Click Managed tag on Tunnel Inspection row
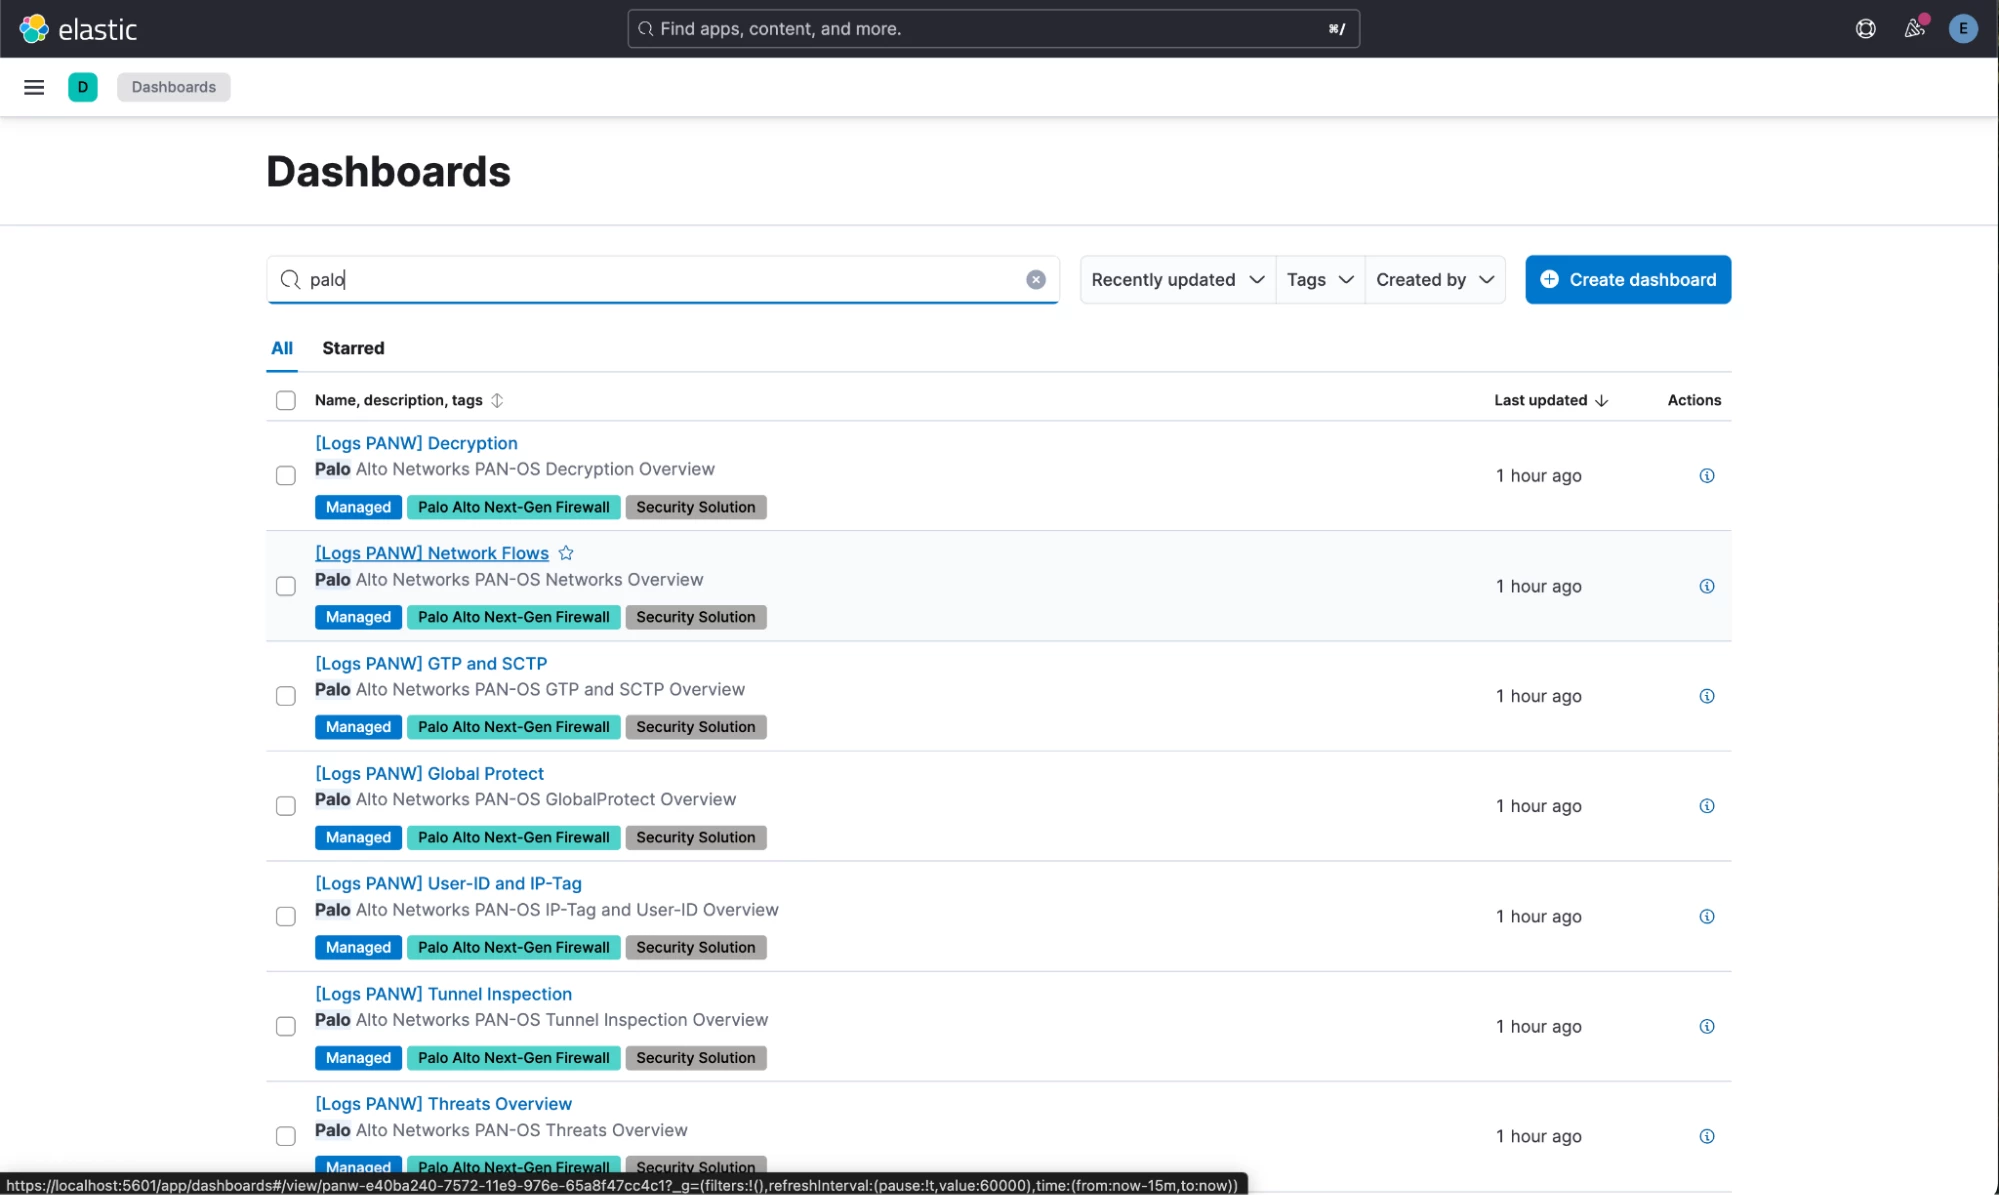 [358, 1058]
